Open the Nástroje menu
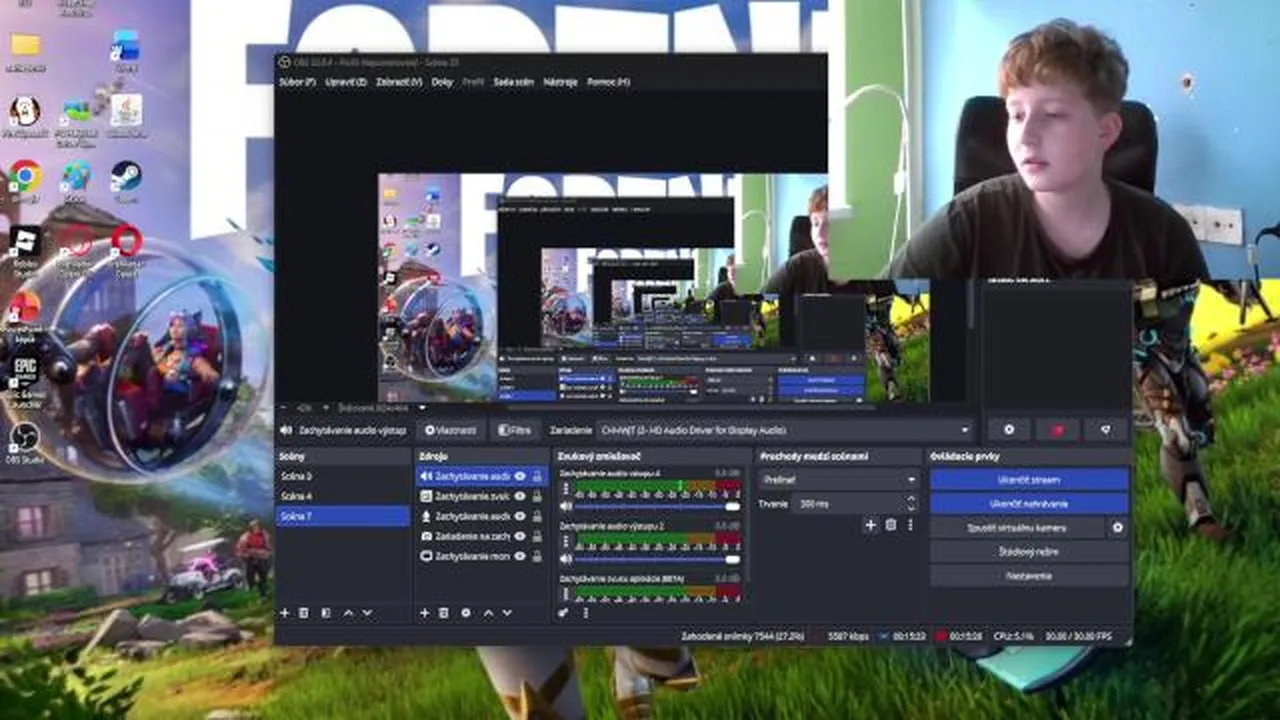Screen dimensions: 1280x720 click(x=560, y=82)
